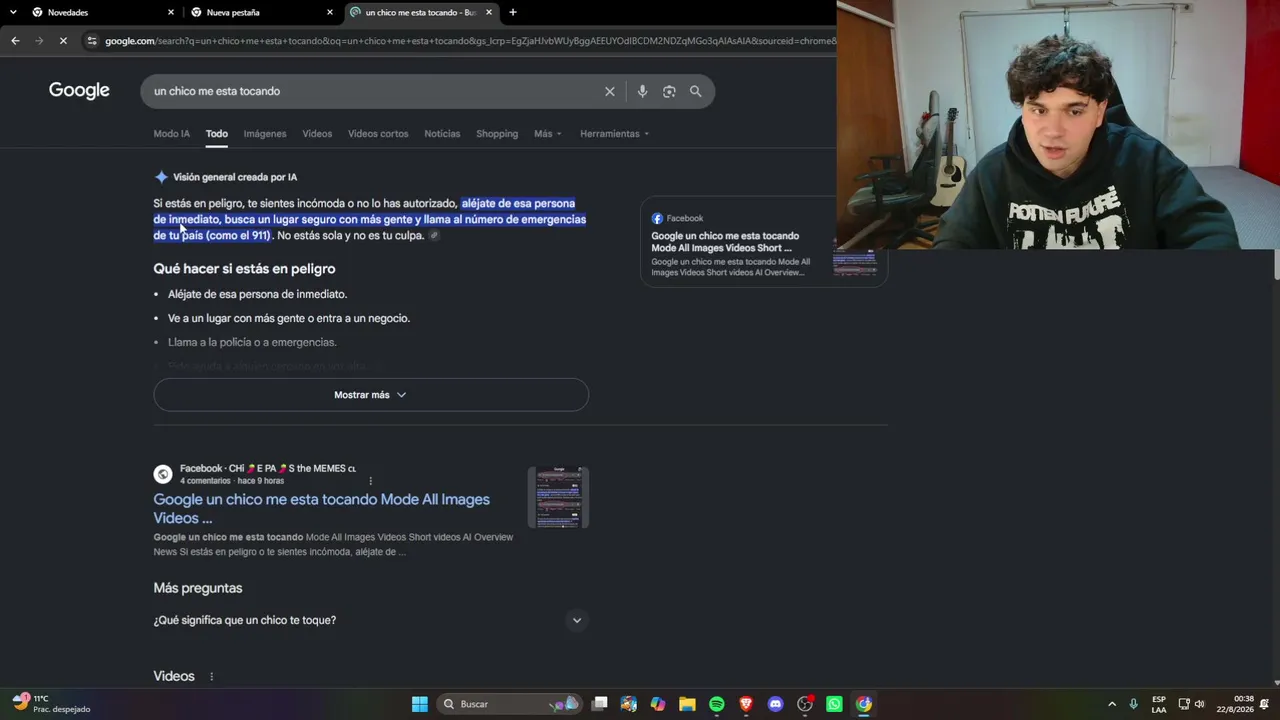Close the 'un chico me esta tocando' tab
The height and width of the screenshot is (720, 1280).
click(x=489, y=12)
